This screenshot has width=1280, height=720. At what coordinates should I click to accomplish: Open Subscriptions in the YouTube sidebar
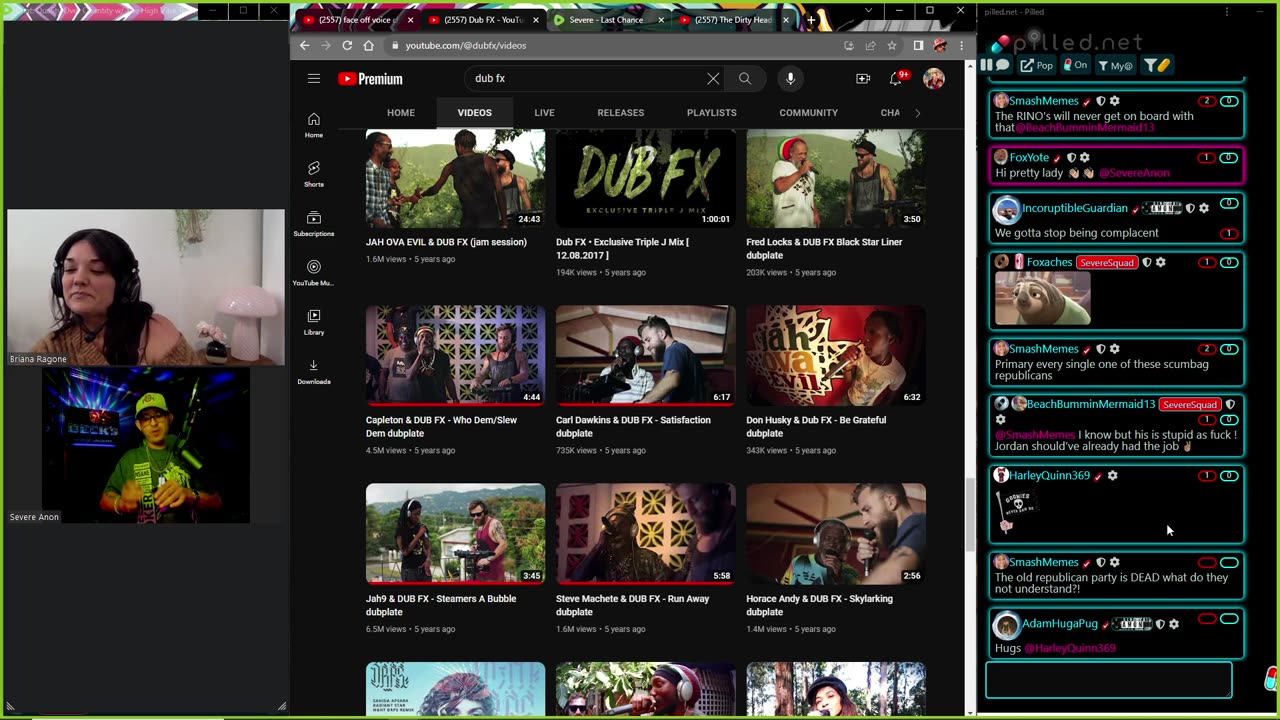click(314, 223)
